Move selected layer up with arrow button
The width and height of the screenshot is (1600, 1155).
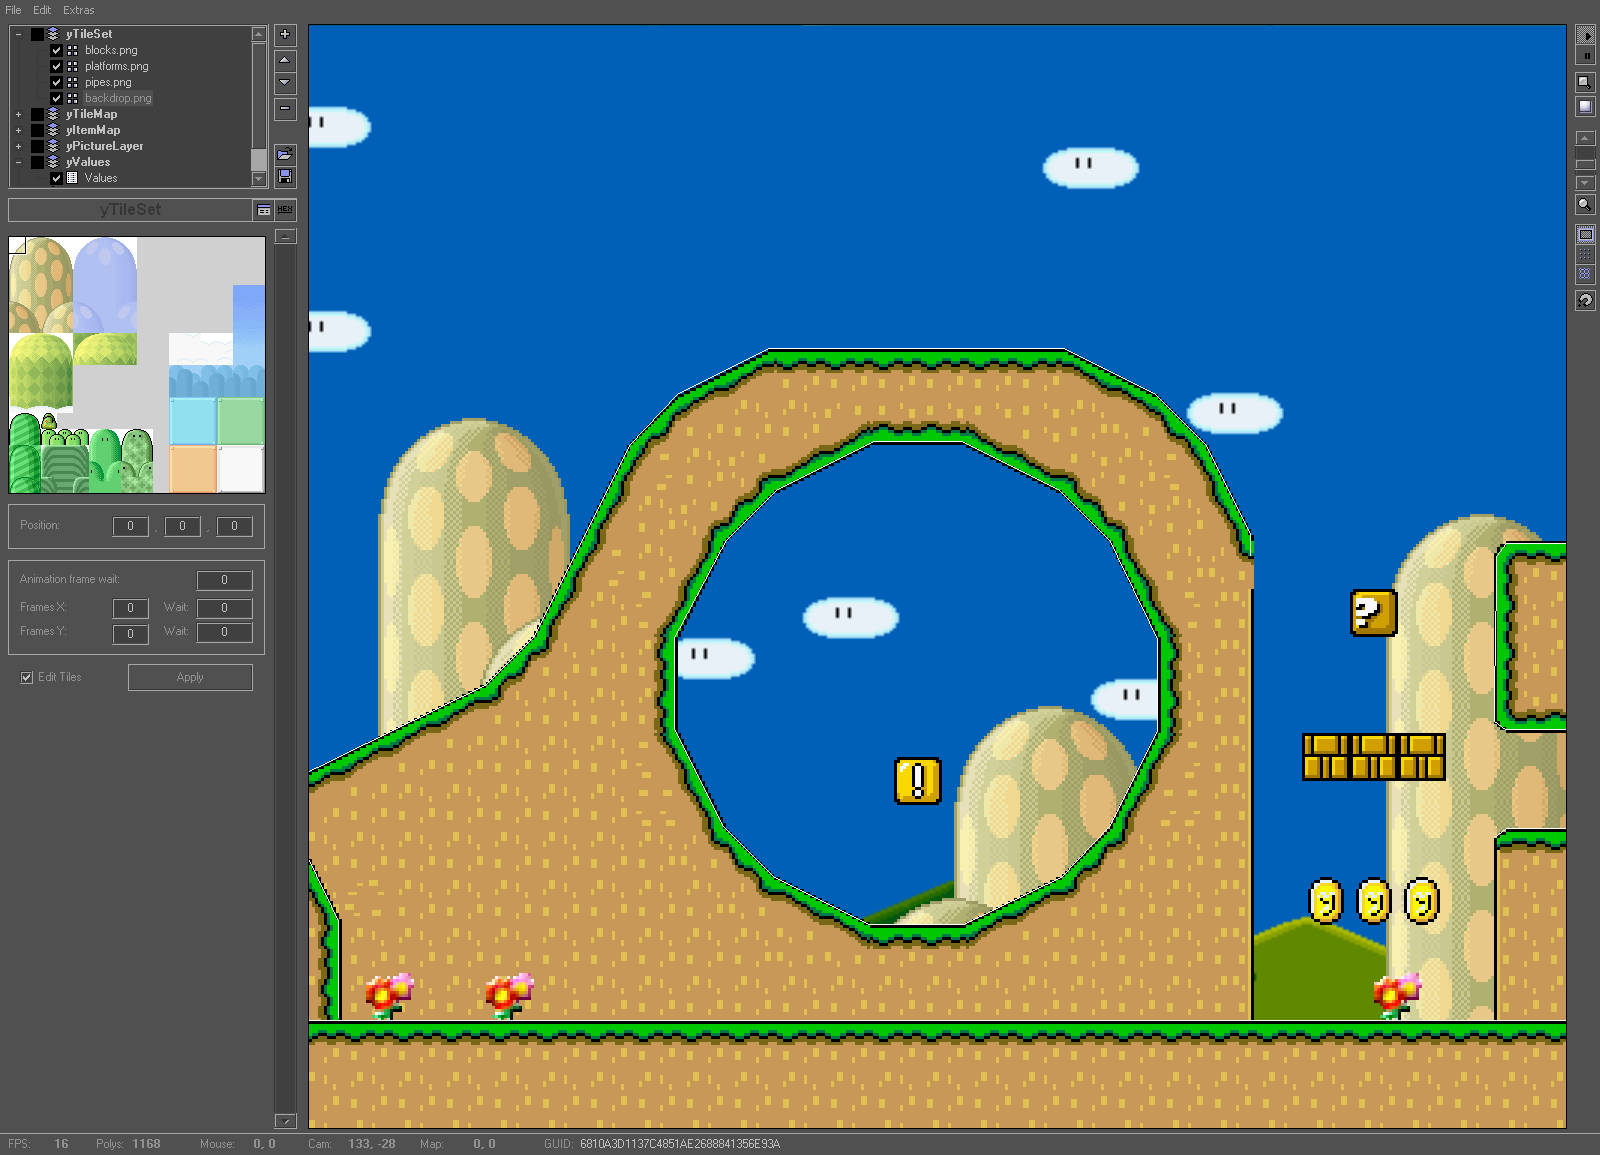[x=285, y=60]
